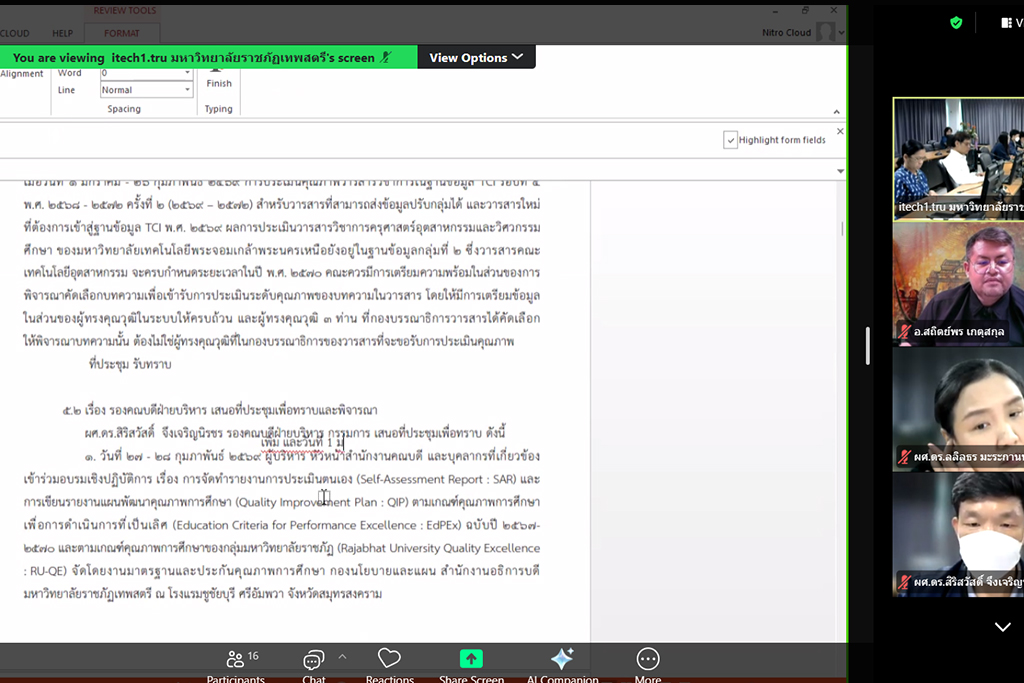Expand the View Options dropdown
Image resolution: width=1024 pixels, height=683 pixels.
pos(476,58)
